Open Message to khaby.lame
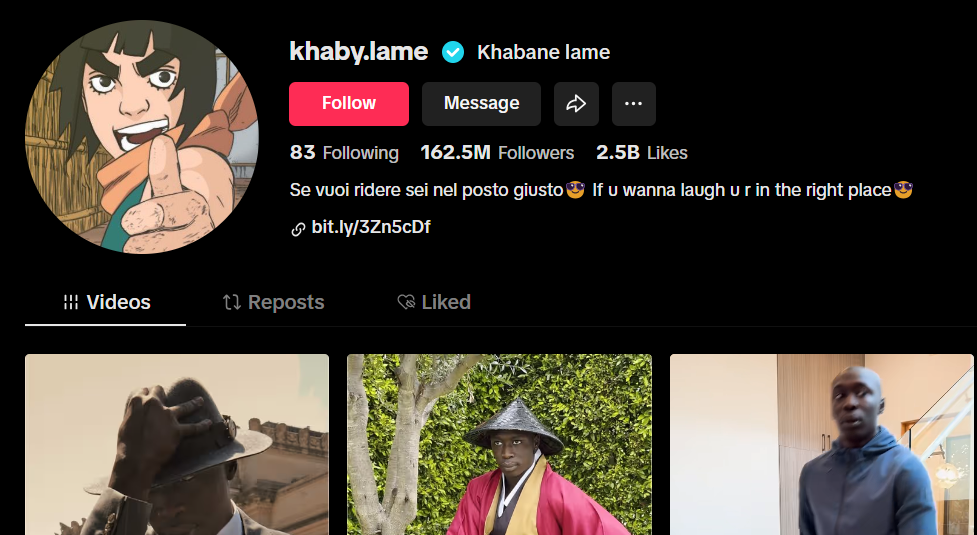The width and height of the screenshot is (977, 535). coord(481,104)
